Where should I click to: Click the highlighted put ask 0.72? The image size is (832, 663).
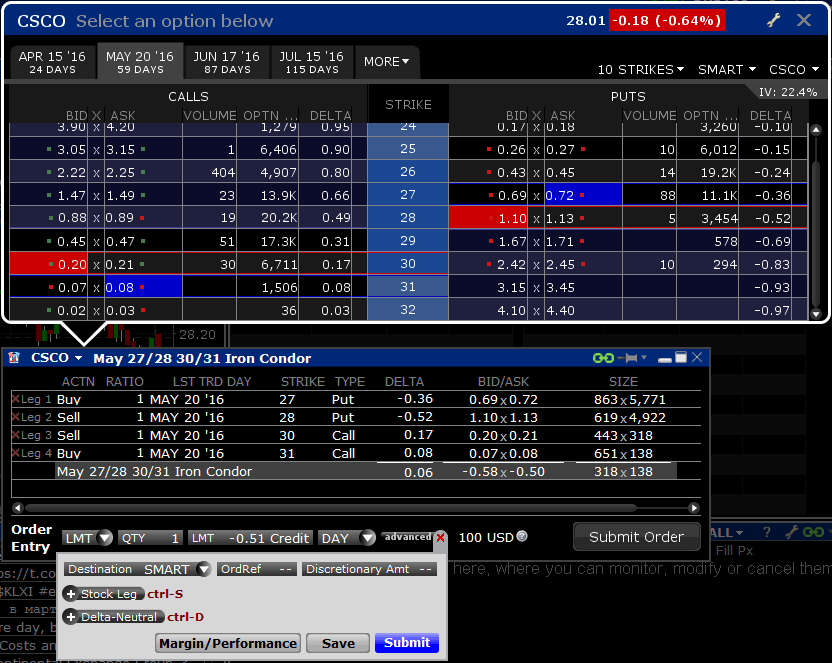coord(583,195)
